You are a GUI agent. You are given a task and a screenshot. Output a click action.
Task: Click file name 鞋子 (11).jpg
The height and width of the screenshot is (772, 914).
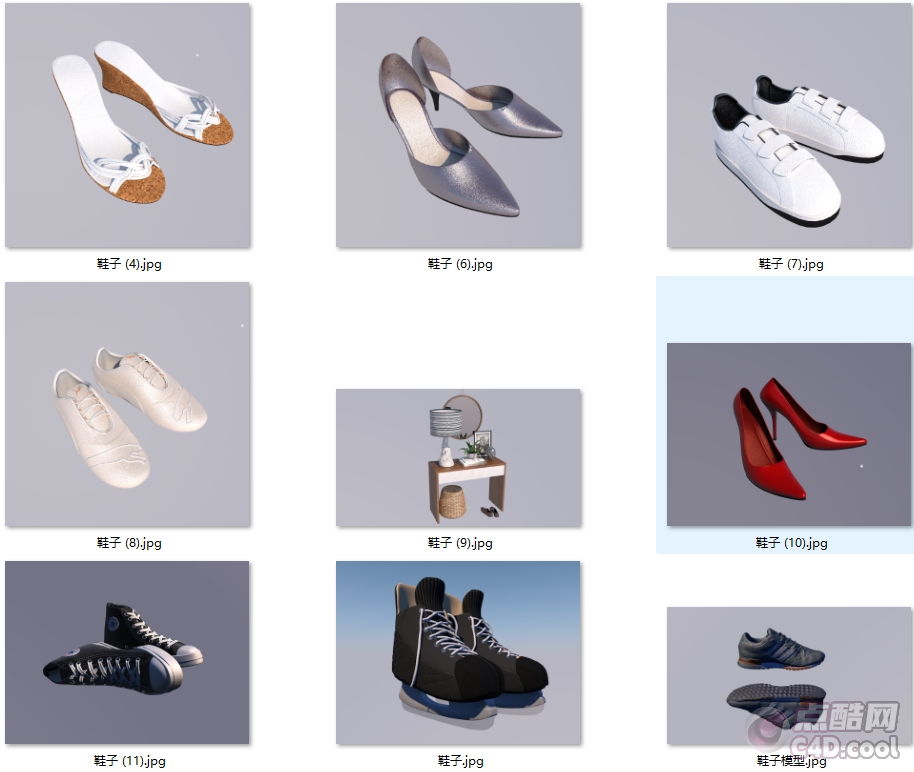129,760
